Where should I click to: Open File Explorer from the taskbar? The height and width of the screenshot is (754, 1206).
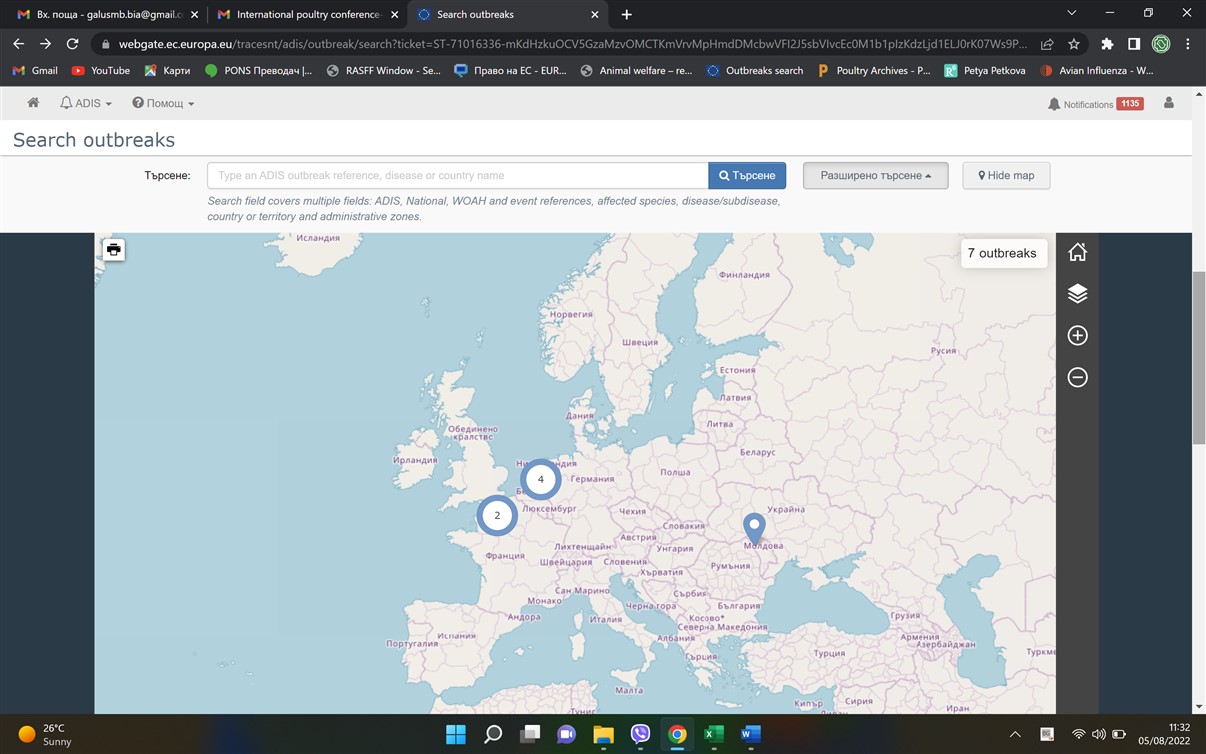click(x=603, y=734)
